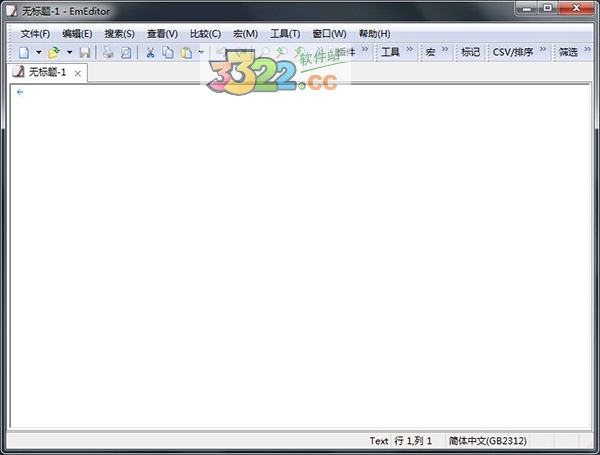Click the Save disk icon
600x455 pixels.
click(85, 52)
